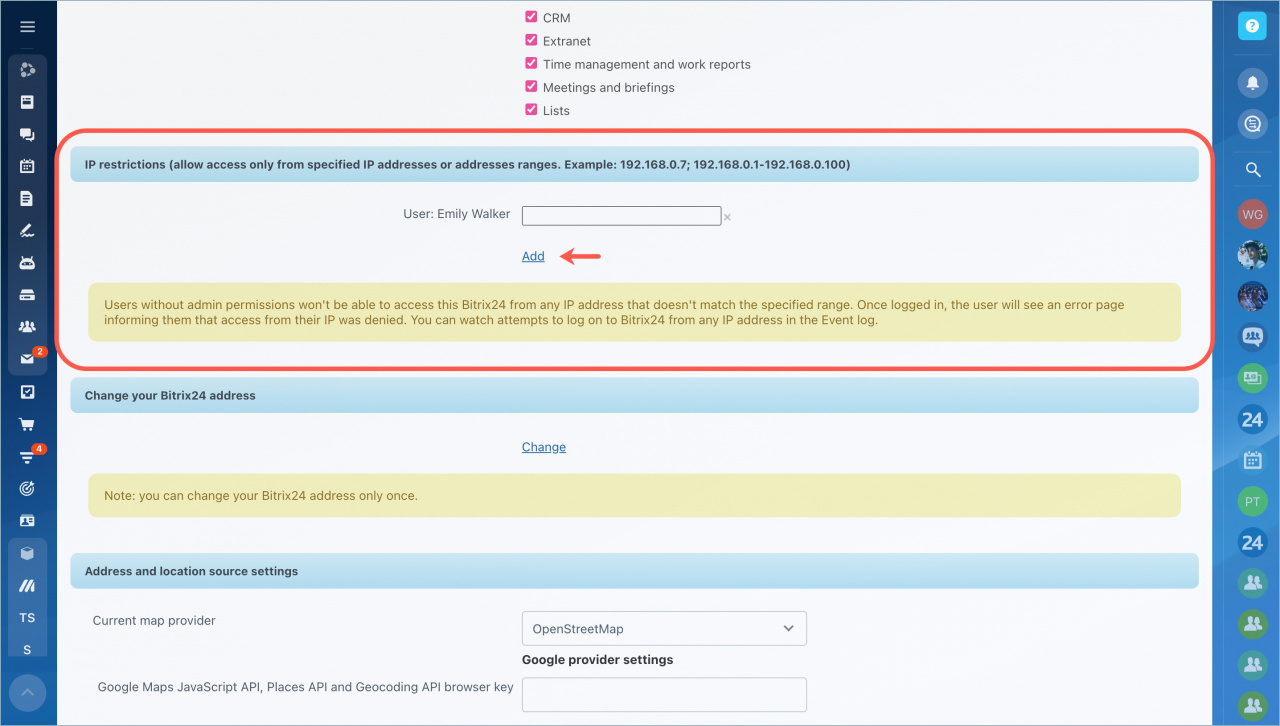This screenshot has width=1280, height=726.
Task: Open the robot icon in left sidebar
Action: point(27,263)
